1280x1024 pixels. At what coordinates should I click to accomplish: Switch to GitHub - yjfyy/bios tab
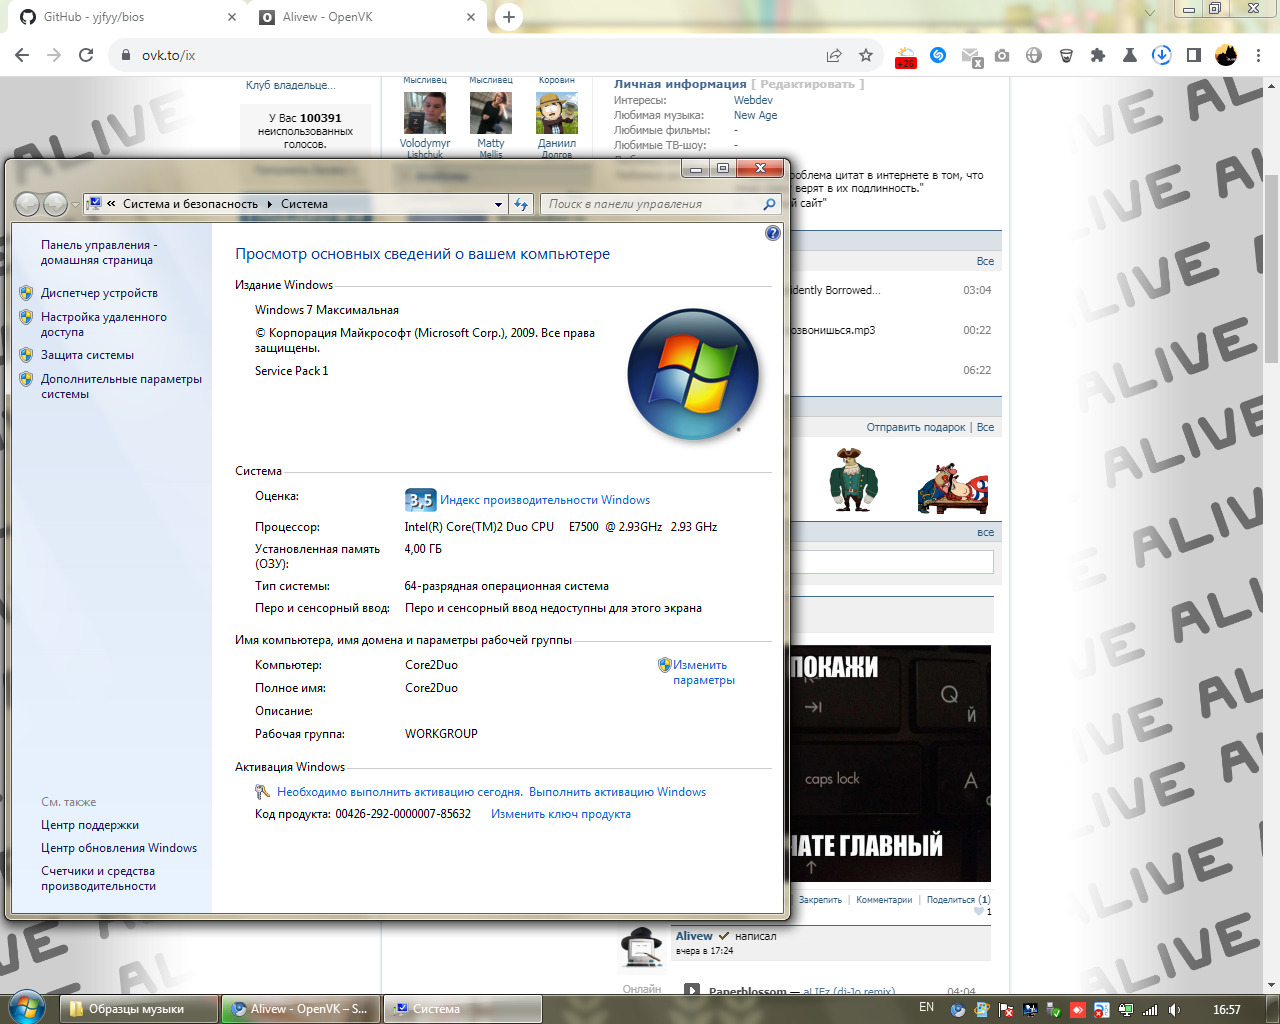(x=120, y=17)
